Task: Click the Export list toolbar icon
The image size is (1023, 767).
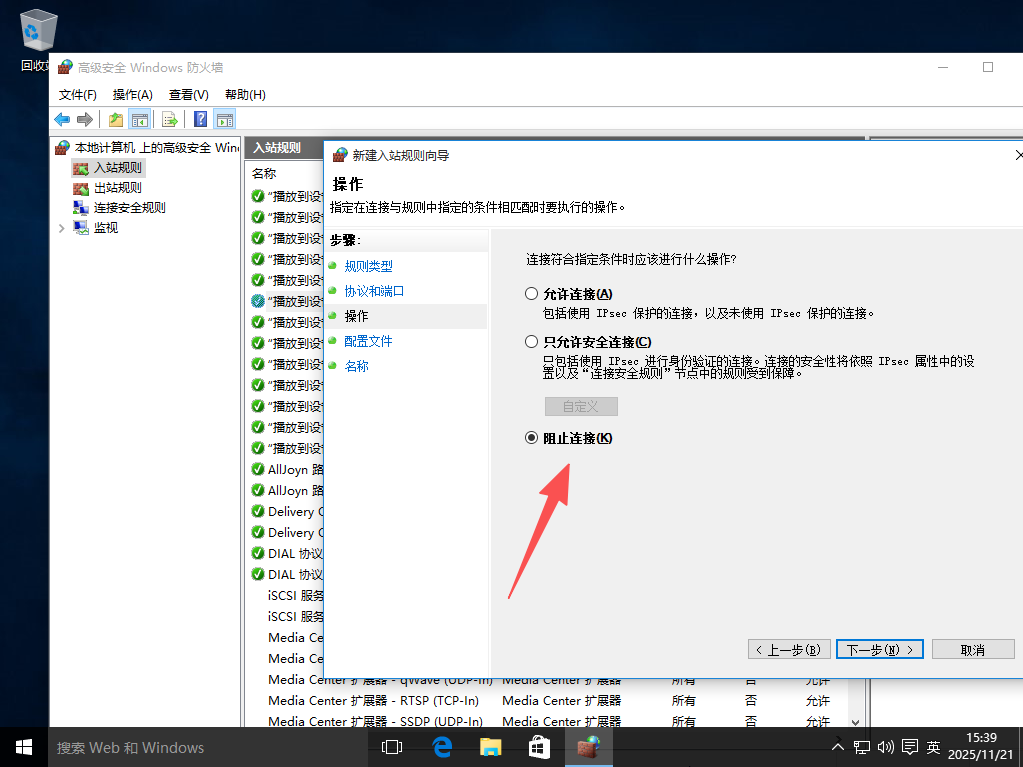Action: [x=170, y=119]
